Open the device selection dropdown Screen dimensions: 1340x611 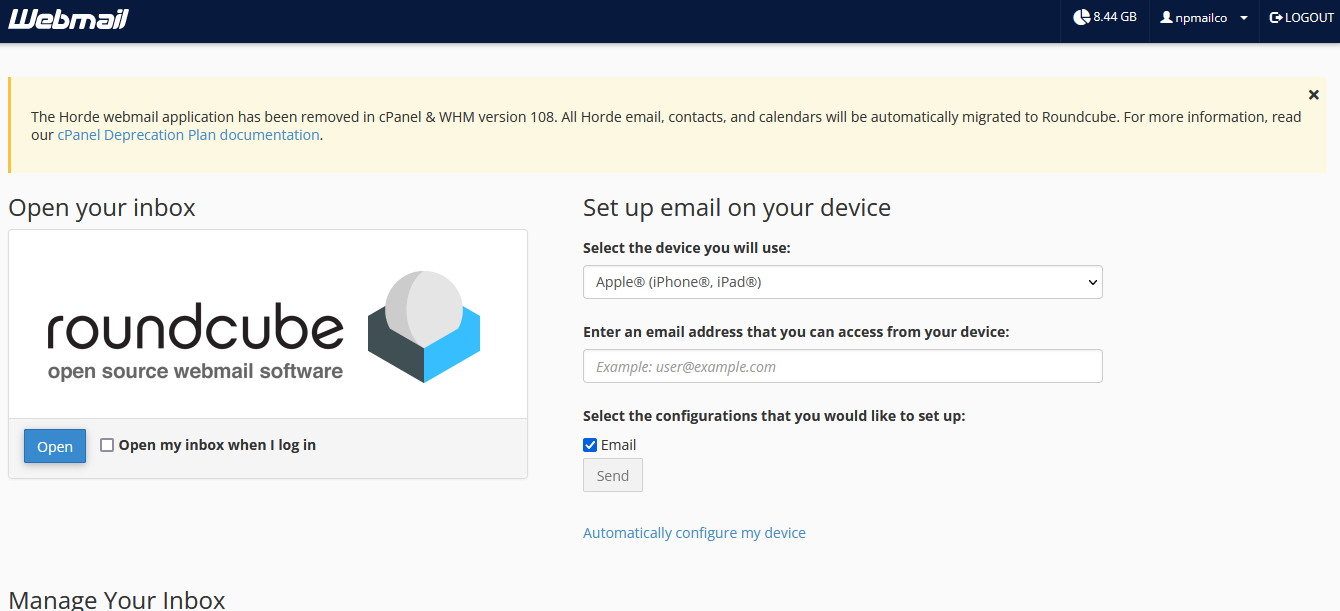(x=843, y=282)
